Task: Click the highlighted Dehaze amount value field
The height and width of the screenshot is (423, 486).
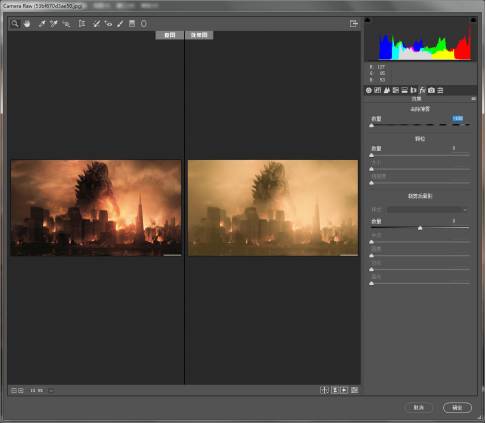Action: pyautogui.click(x=458, y=118)
